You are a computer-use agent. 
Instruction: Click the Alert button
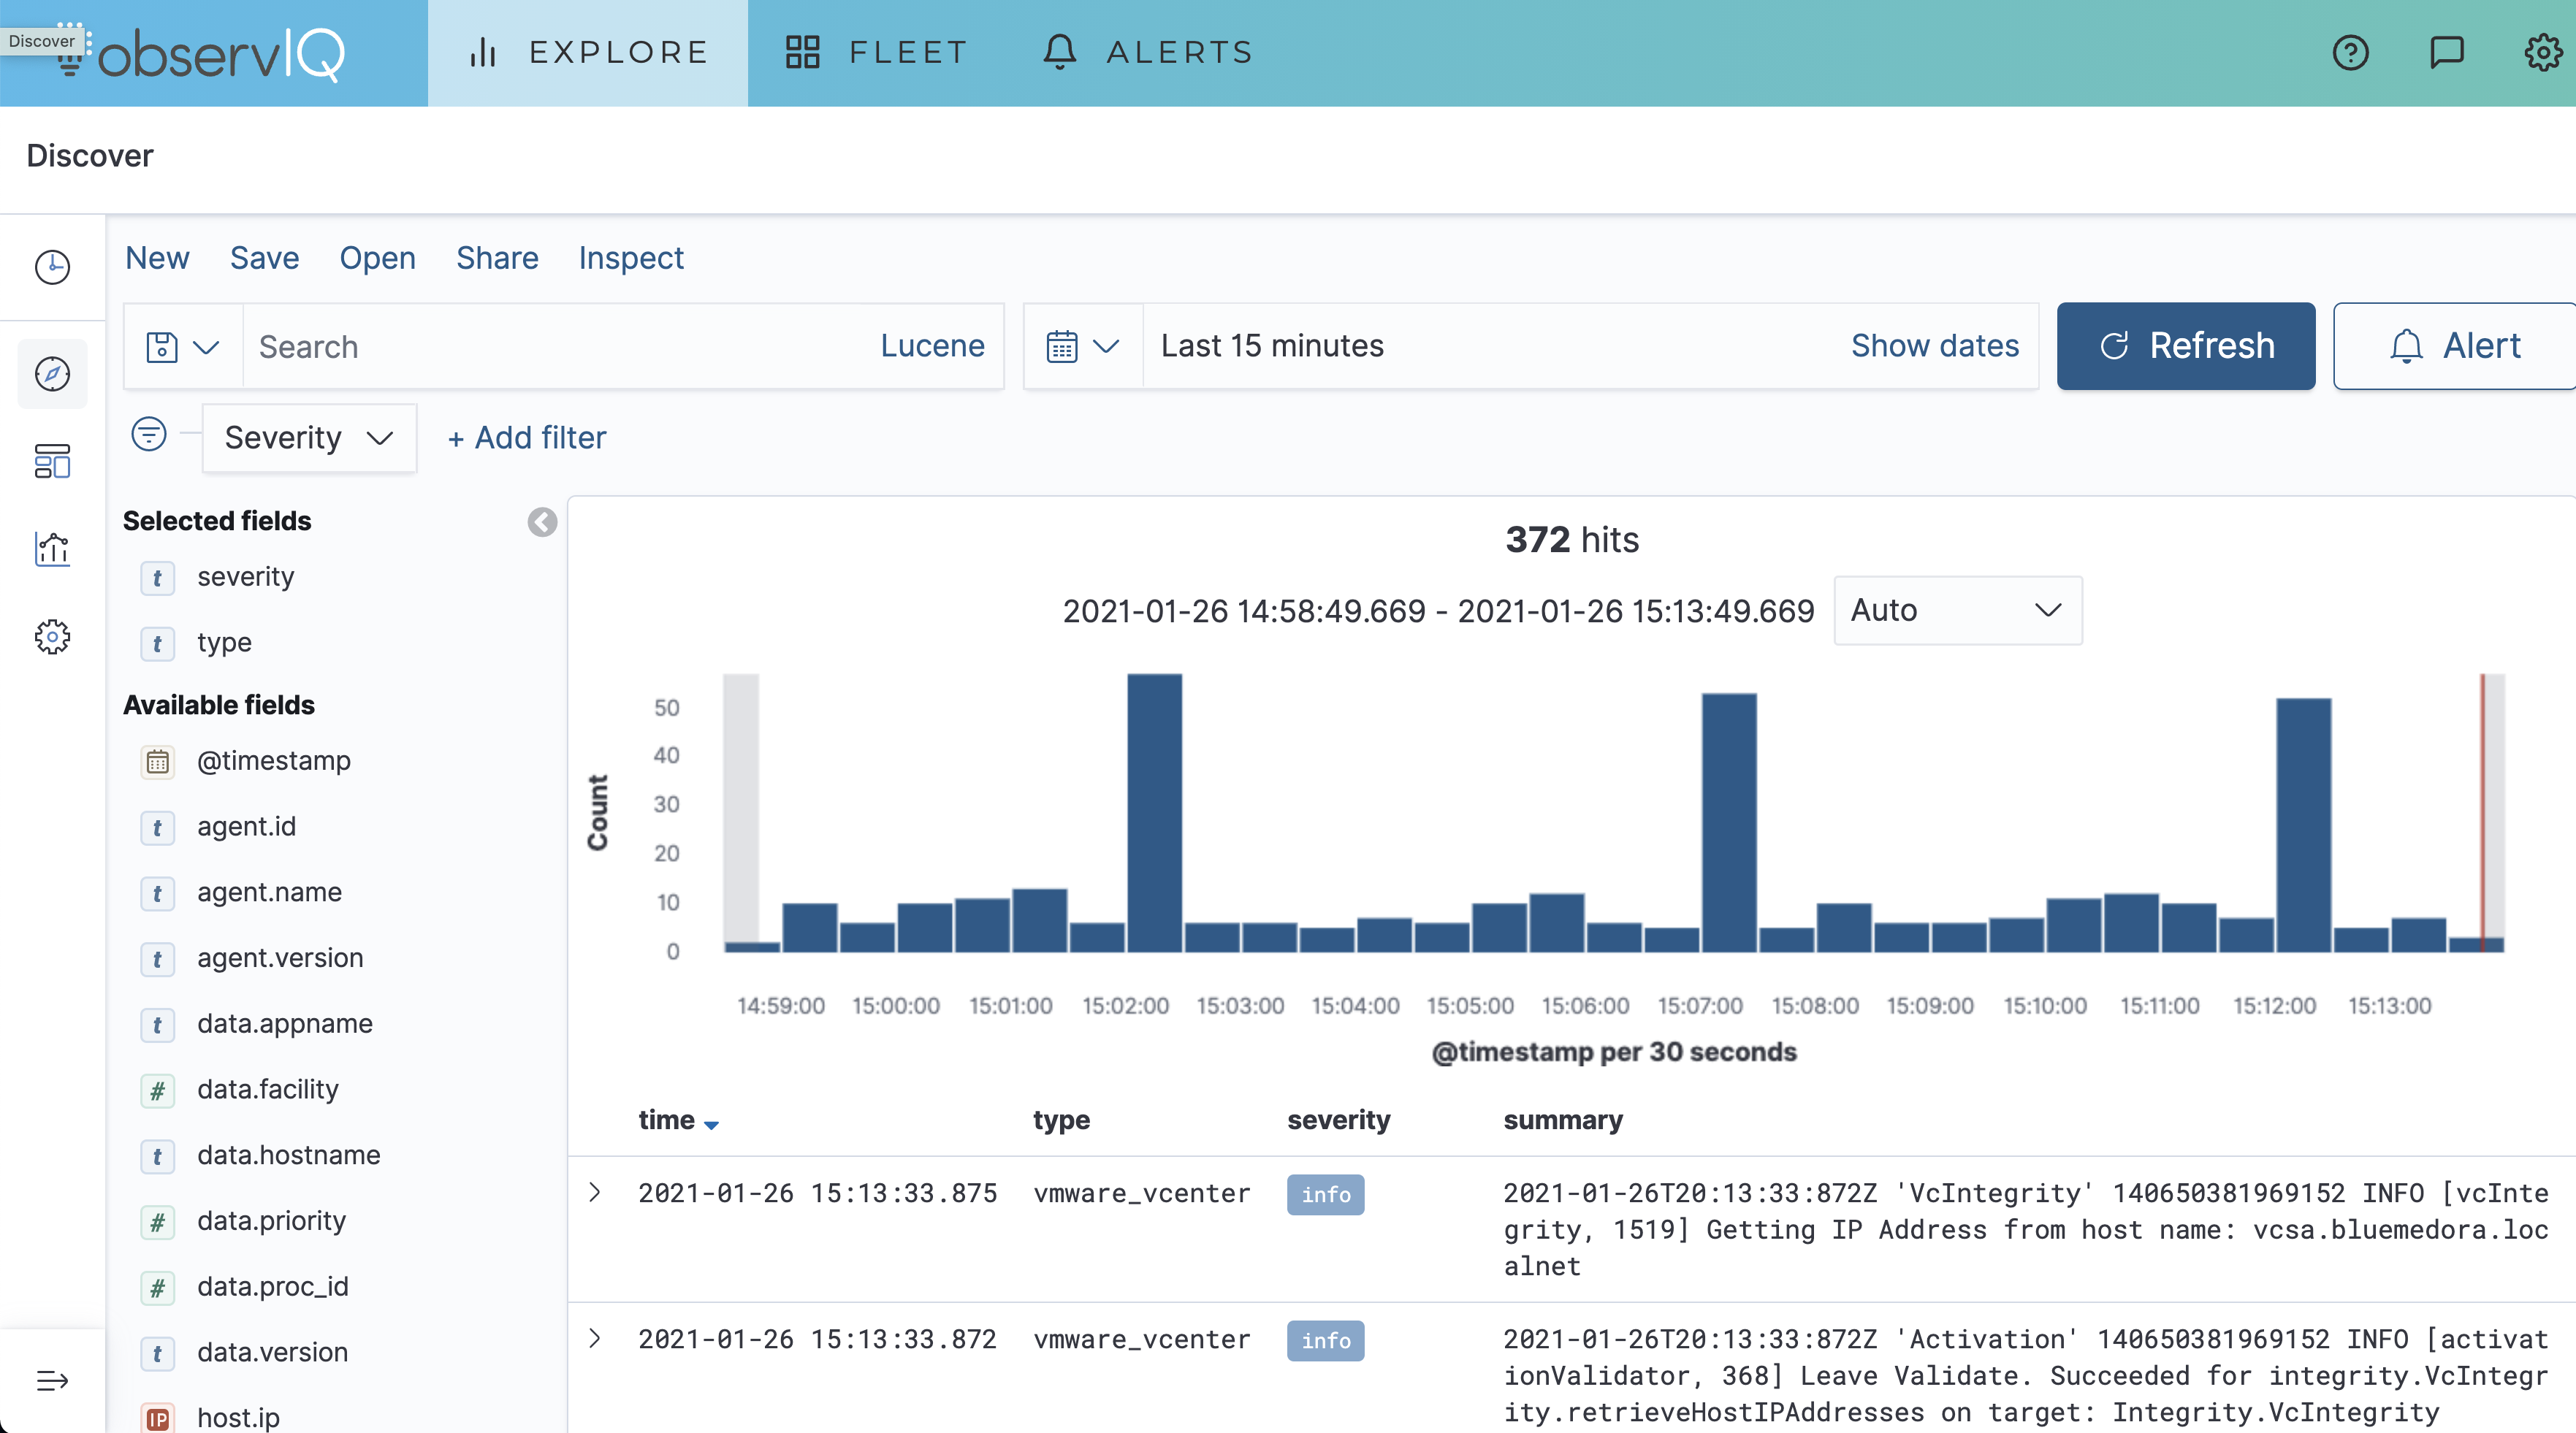coord(2455,346)
